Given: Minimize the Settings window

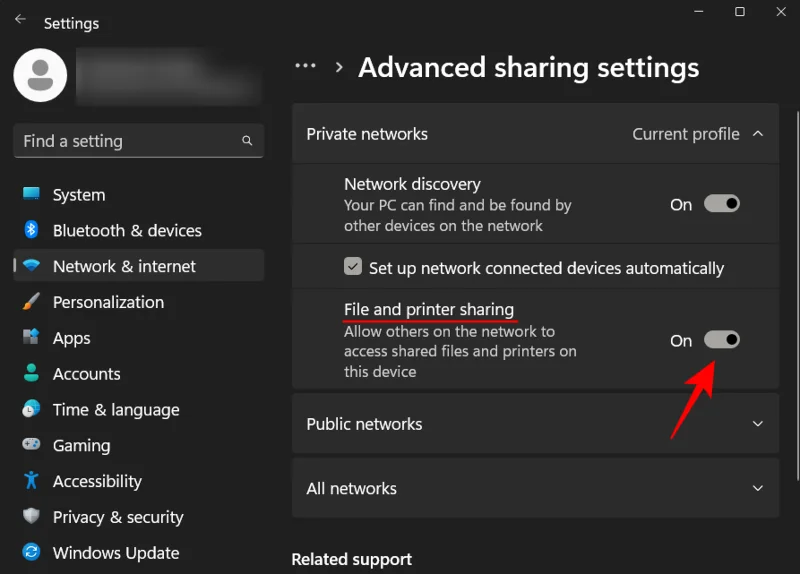Looking at the screenshot, I should [x=698, y=11].
